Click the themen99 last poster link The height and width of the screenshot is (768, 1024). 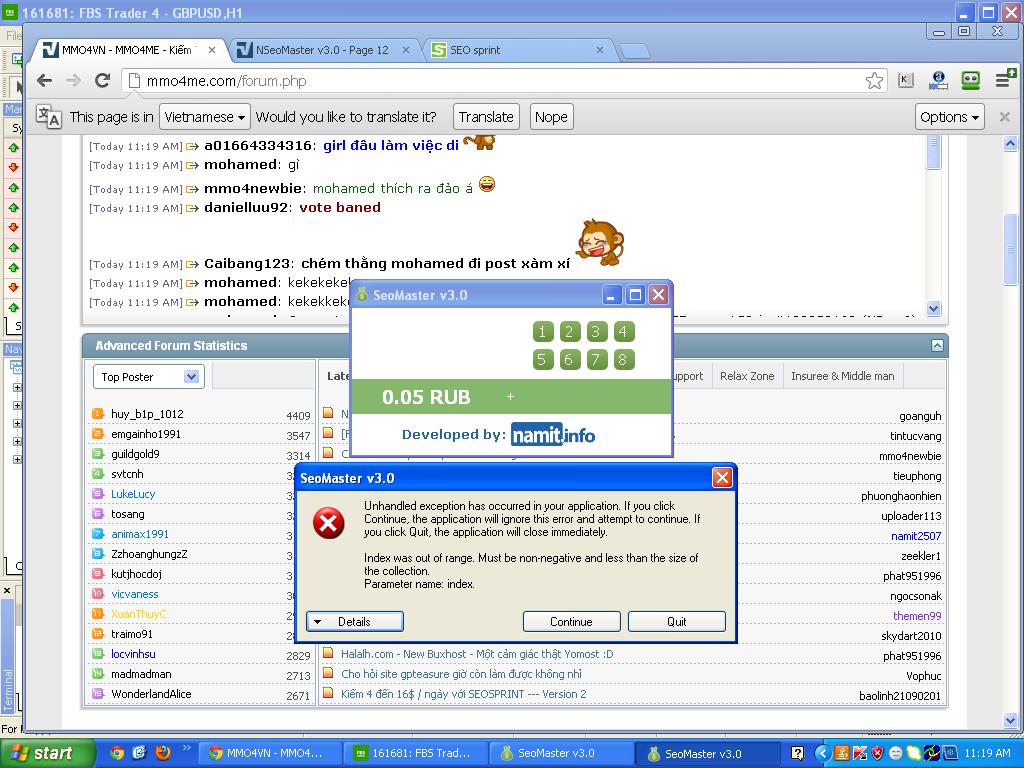[917, 616]
